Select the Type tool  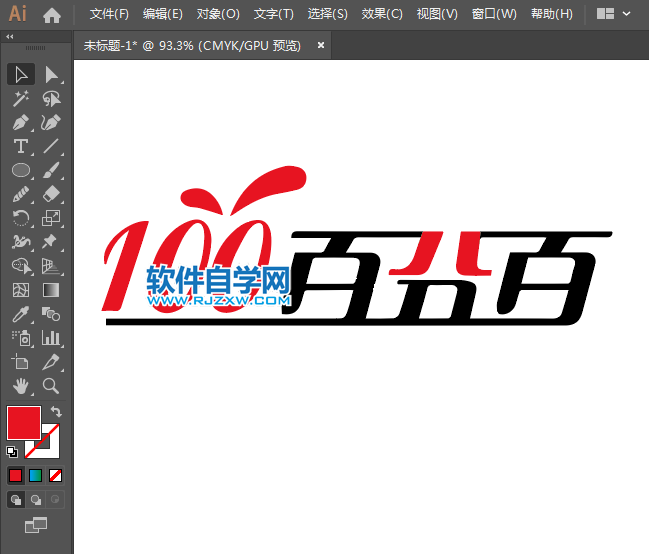tap(21, 147)
